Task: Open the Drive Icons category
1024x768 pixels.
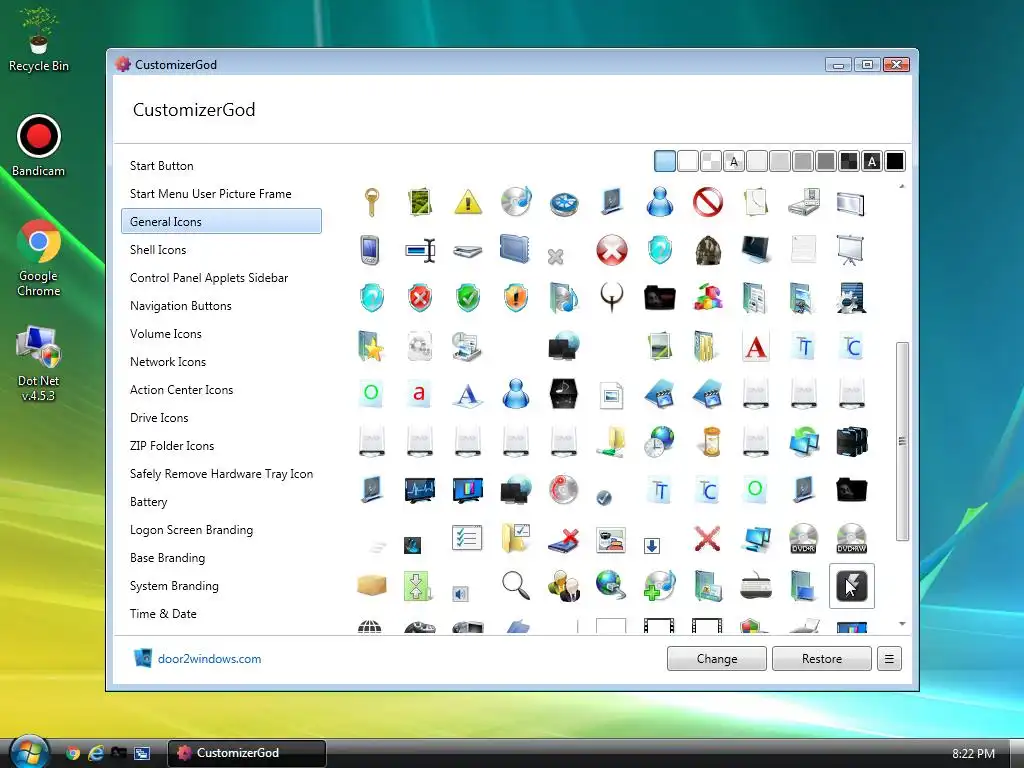Action: click(221, 418)
